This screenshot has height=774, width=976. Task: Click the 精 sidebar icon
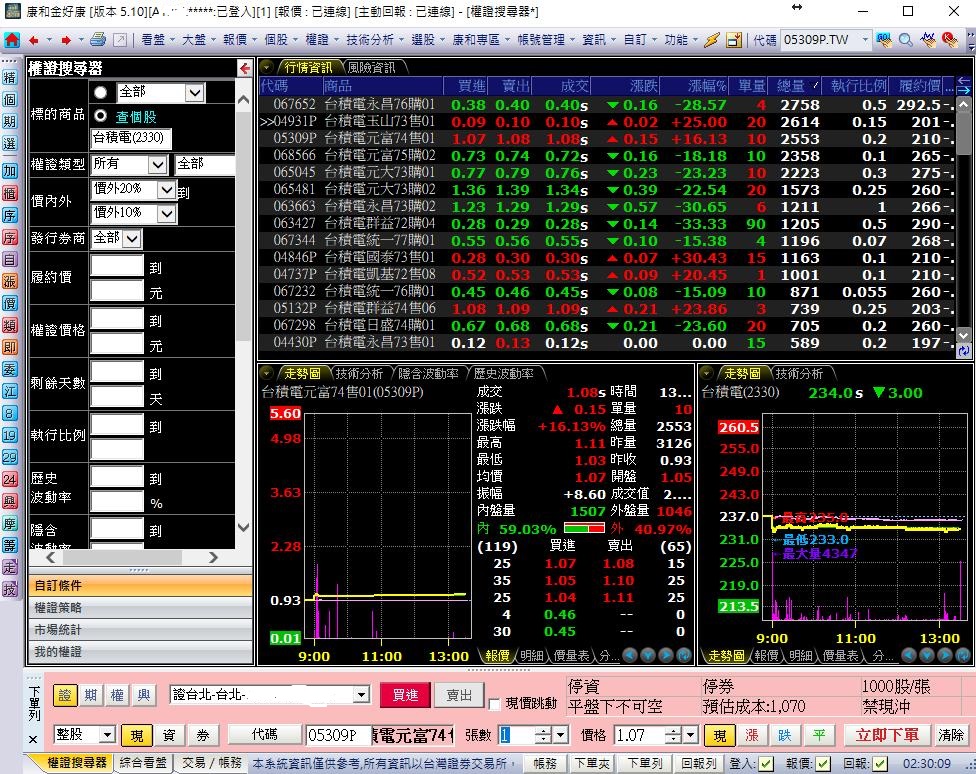(10, 78)
